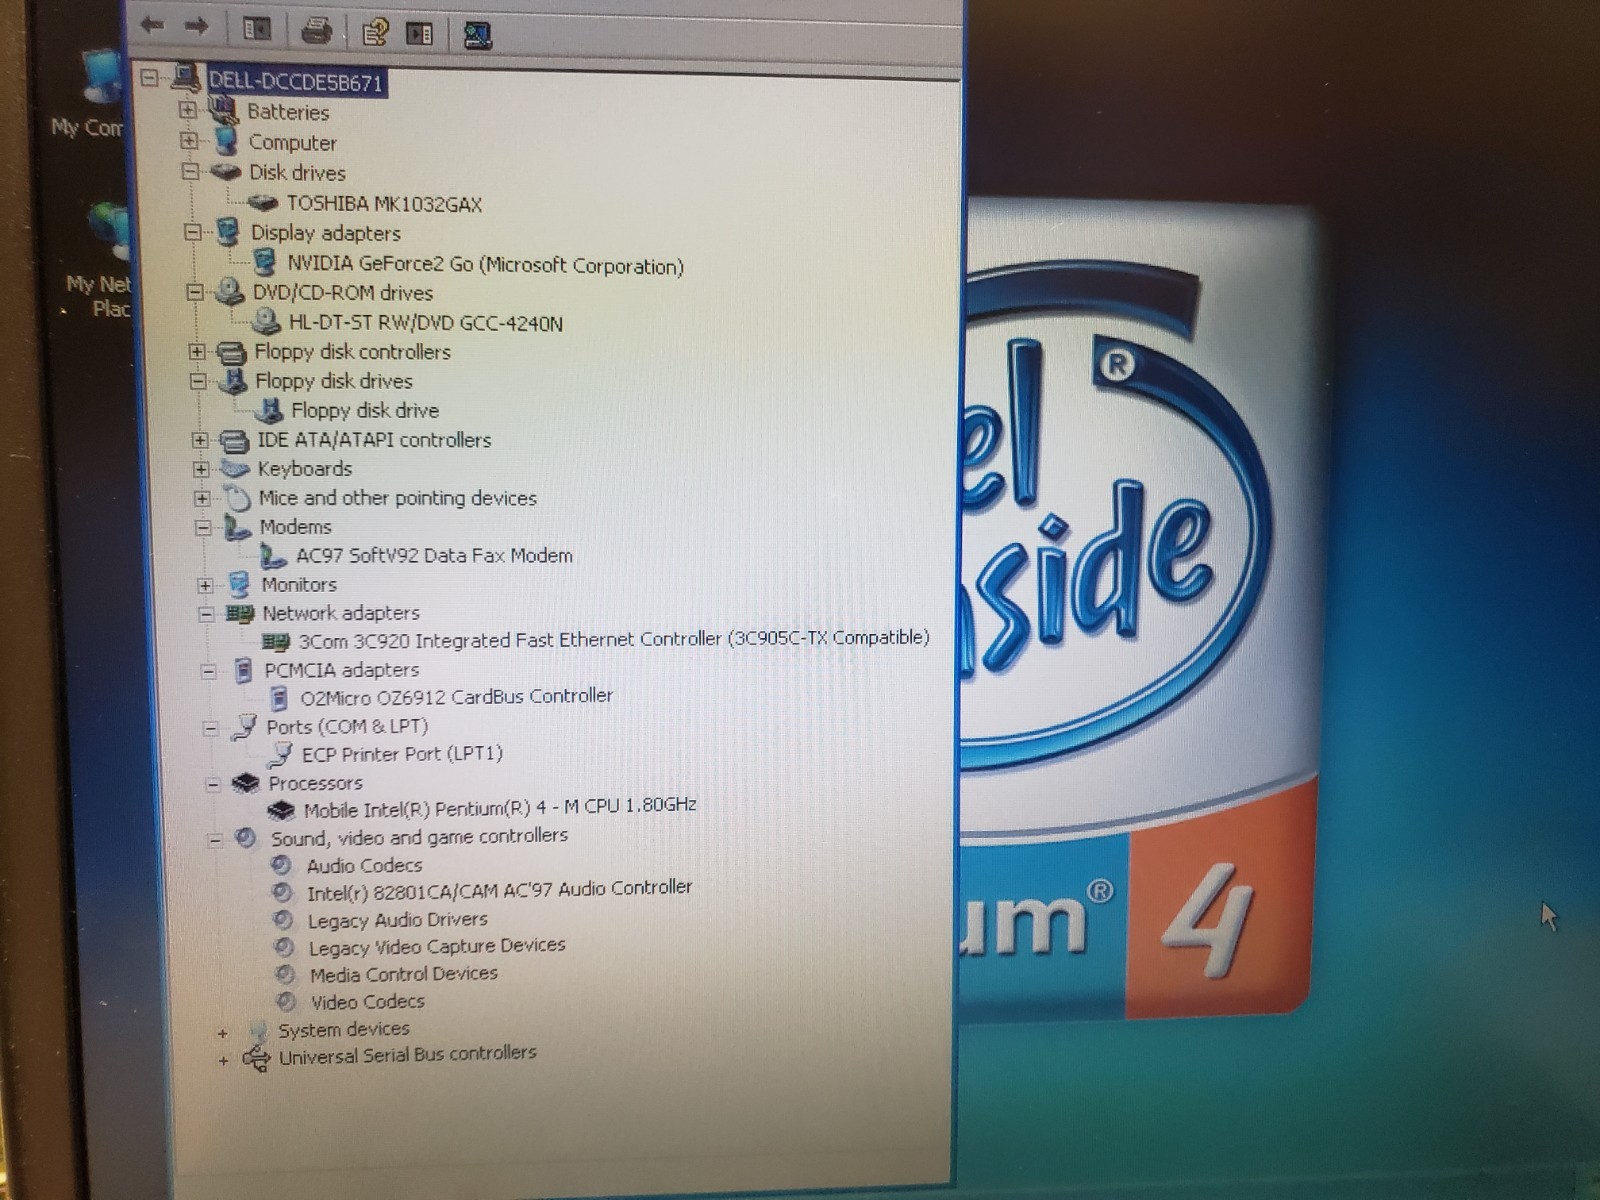Screen dimensions: 1600x1200
Task: Select the System devices label
Action: coord(344,1029)
